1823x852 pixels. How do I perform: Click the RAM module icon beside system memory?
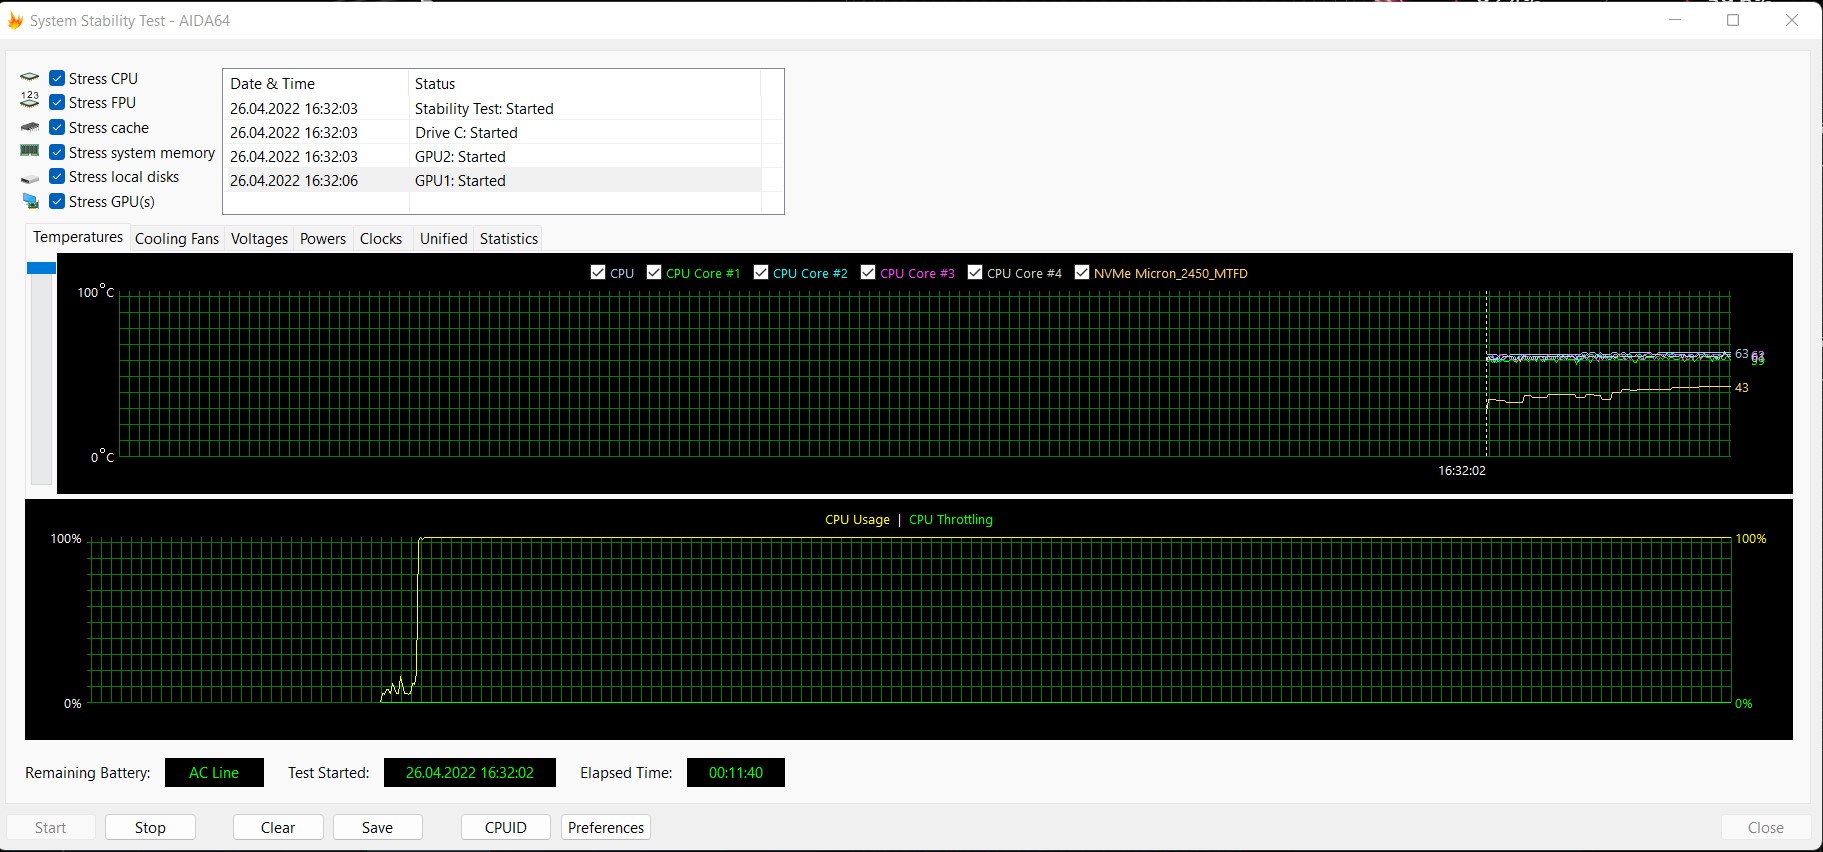pos(30,152)
